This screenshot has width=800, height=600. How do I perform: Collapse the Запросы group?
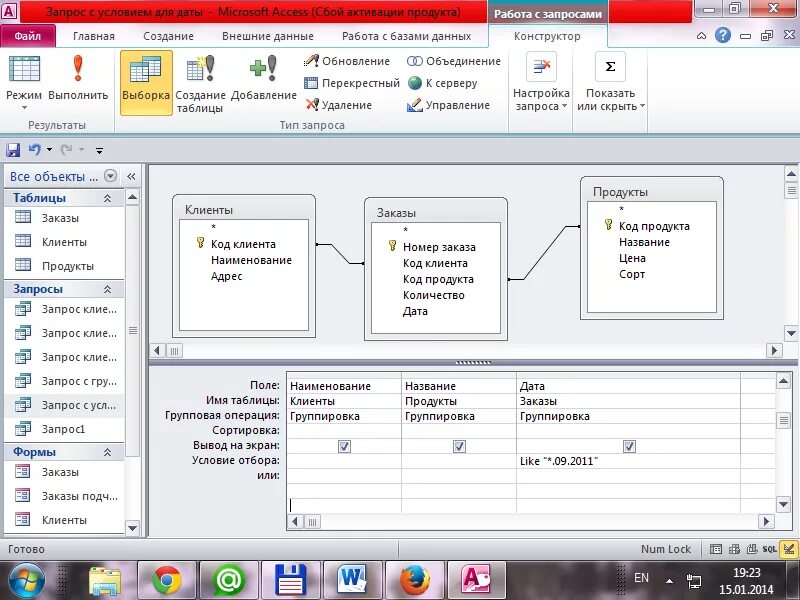(x=107, y=289)
